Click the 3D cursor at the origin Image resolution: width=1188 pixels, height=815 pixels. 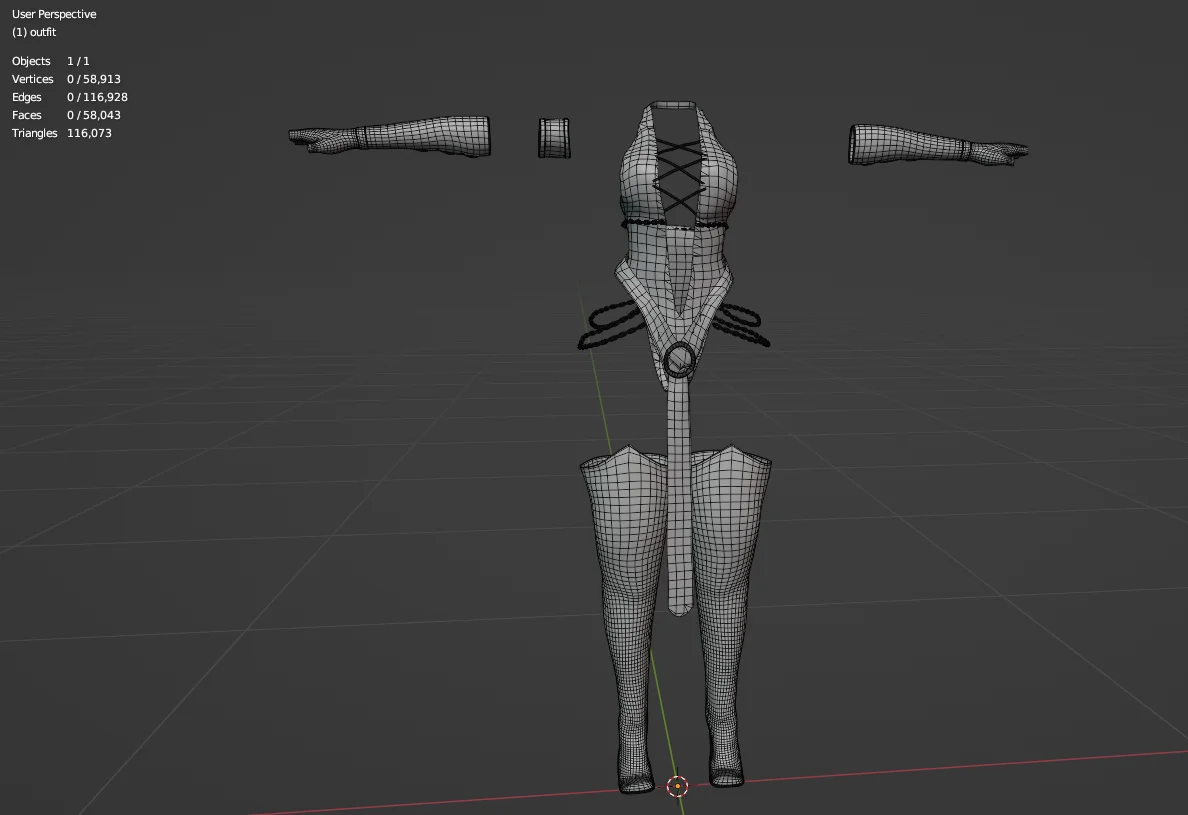point(678,786)
